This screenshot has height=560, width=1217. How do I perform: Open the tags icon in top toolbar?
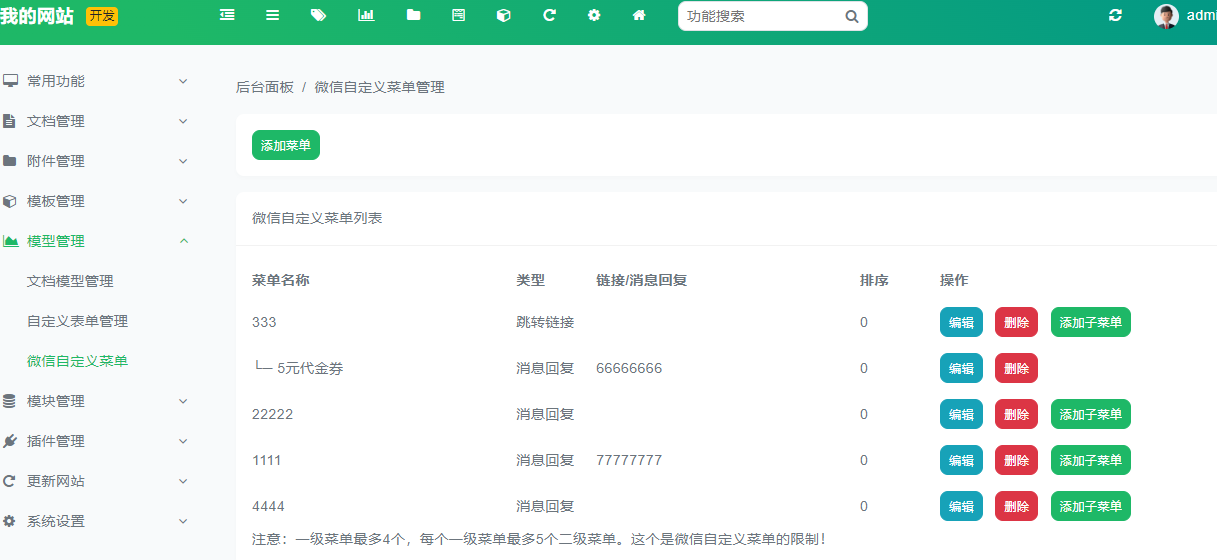(x=319, y=16)
